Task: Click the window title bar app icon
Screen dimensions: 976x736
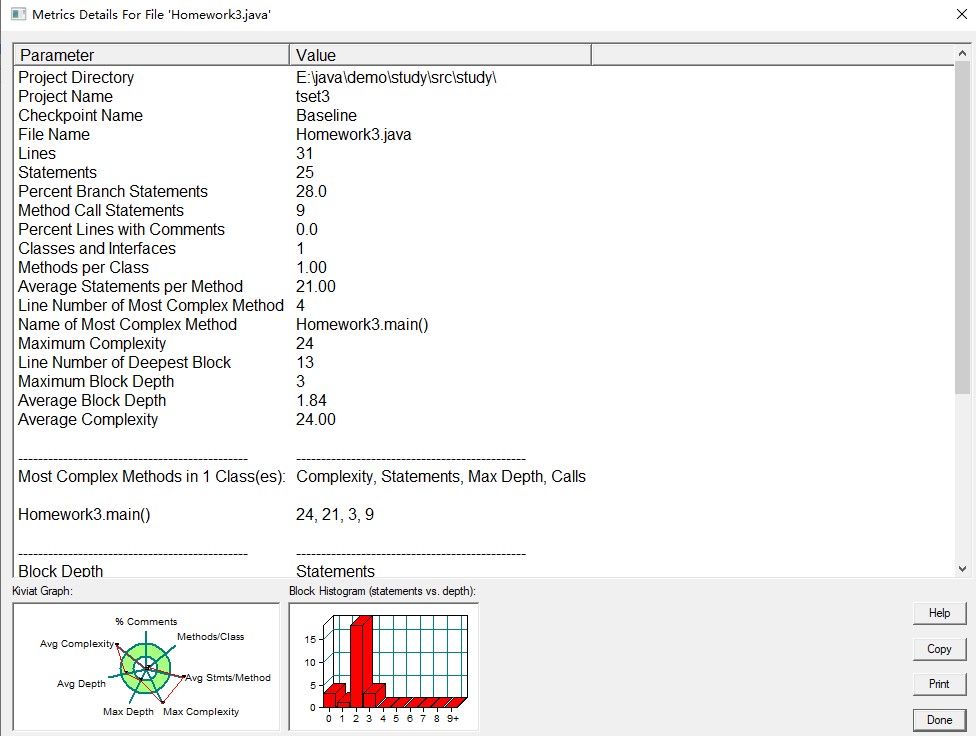Action: (x=18, y=14)
